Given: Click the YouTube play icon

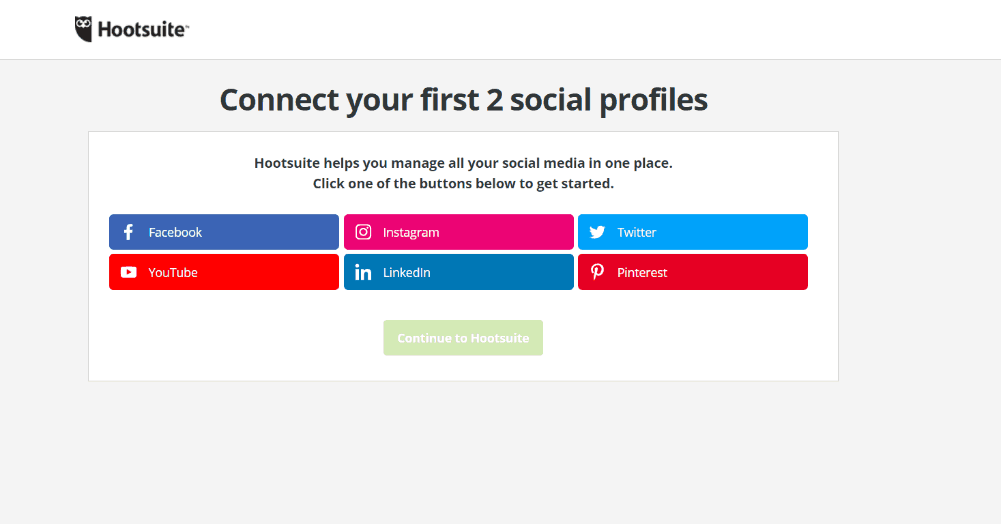Looking at the screenshot, I should click(128, 272).
